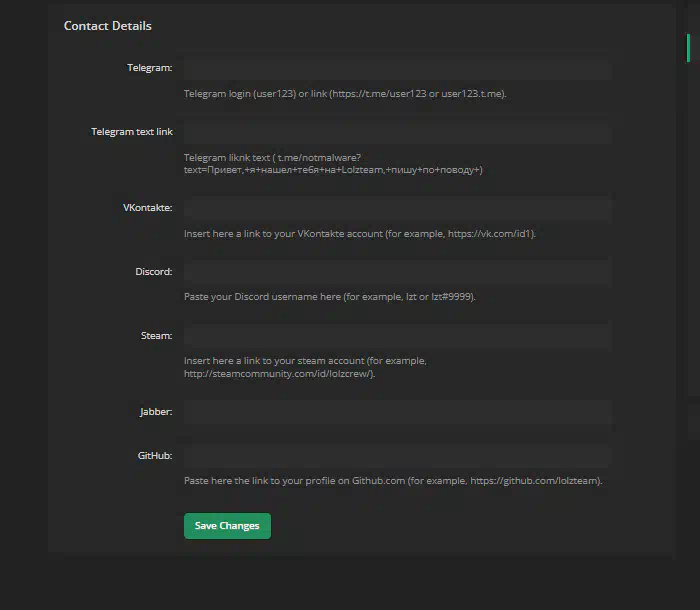This screenshot has width=700, height=610.
Task: Click the Save Changes button
Action: click(227, 526)
